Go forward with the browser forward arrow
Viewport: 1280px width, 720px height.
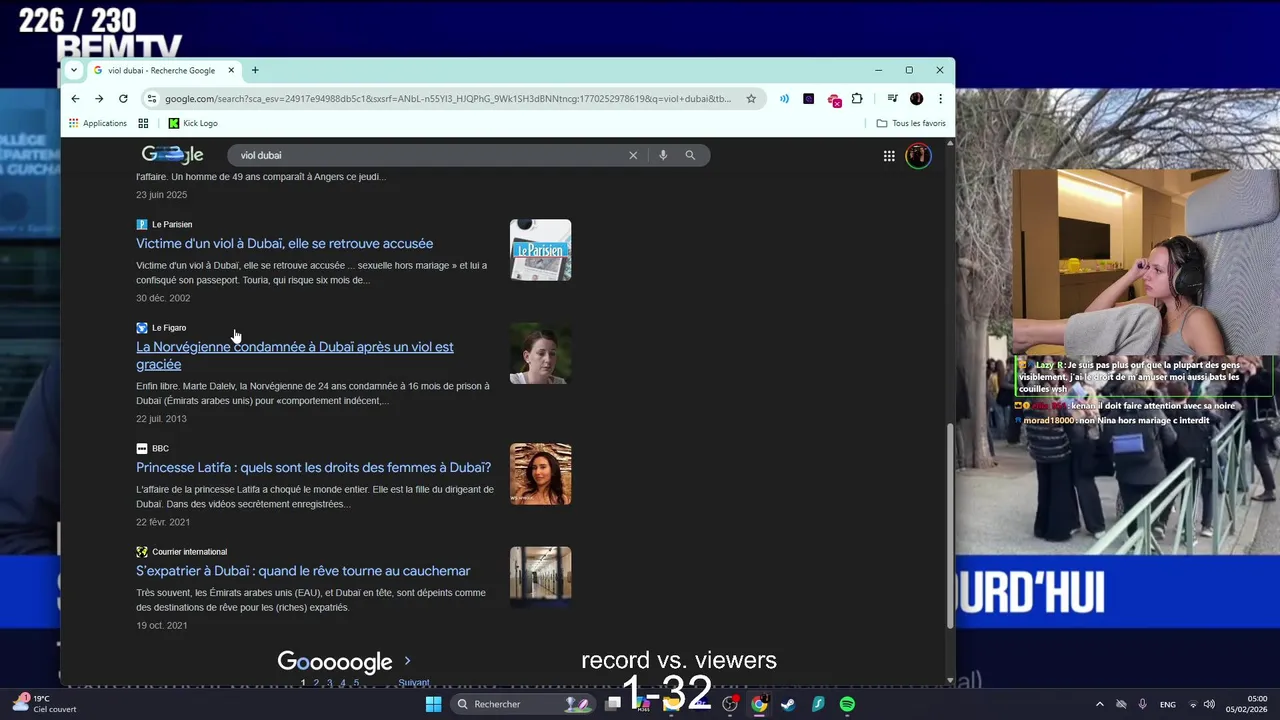pyautogui.click(x=99, y=99)
